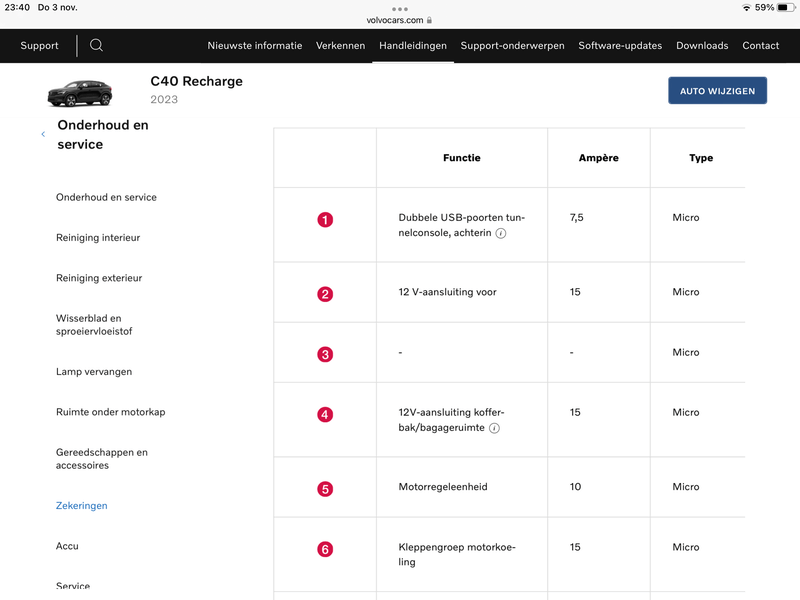Click red fuse number 6 badge
800x600 pixels.
click(325, 549)
